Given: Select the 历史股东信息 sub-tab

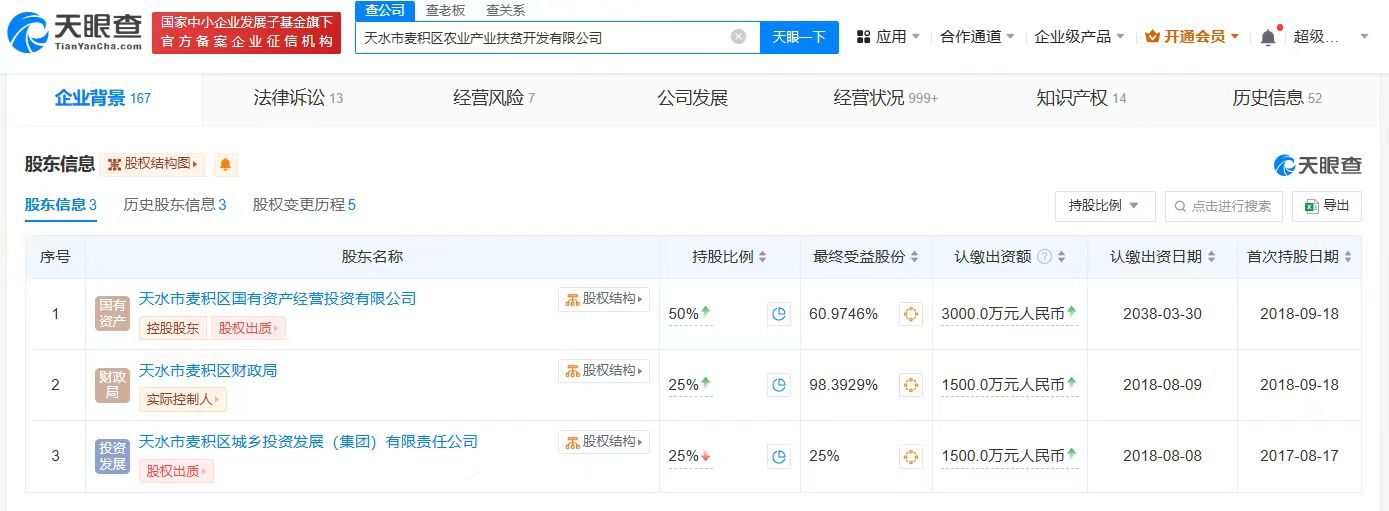Looking at the screenshot, I should (x=175, y=205).
